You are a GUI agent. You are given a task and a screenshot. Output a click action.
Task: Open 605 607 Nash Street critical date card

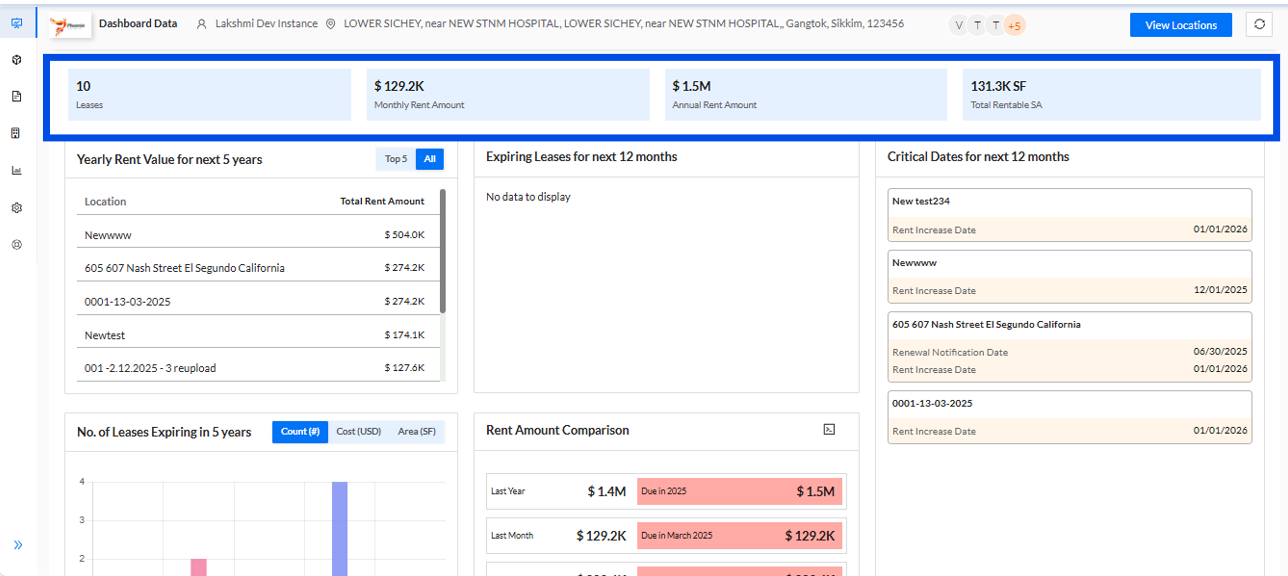[1070, 346]
